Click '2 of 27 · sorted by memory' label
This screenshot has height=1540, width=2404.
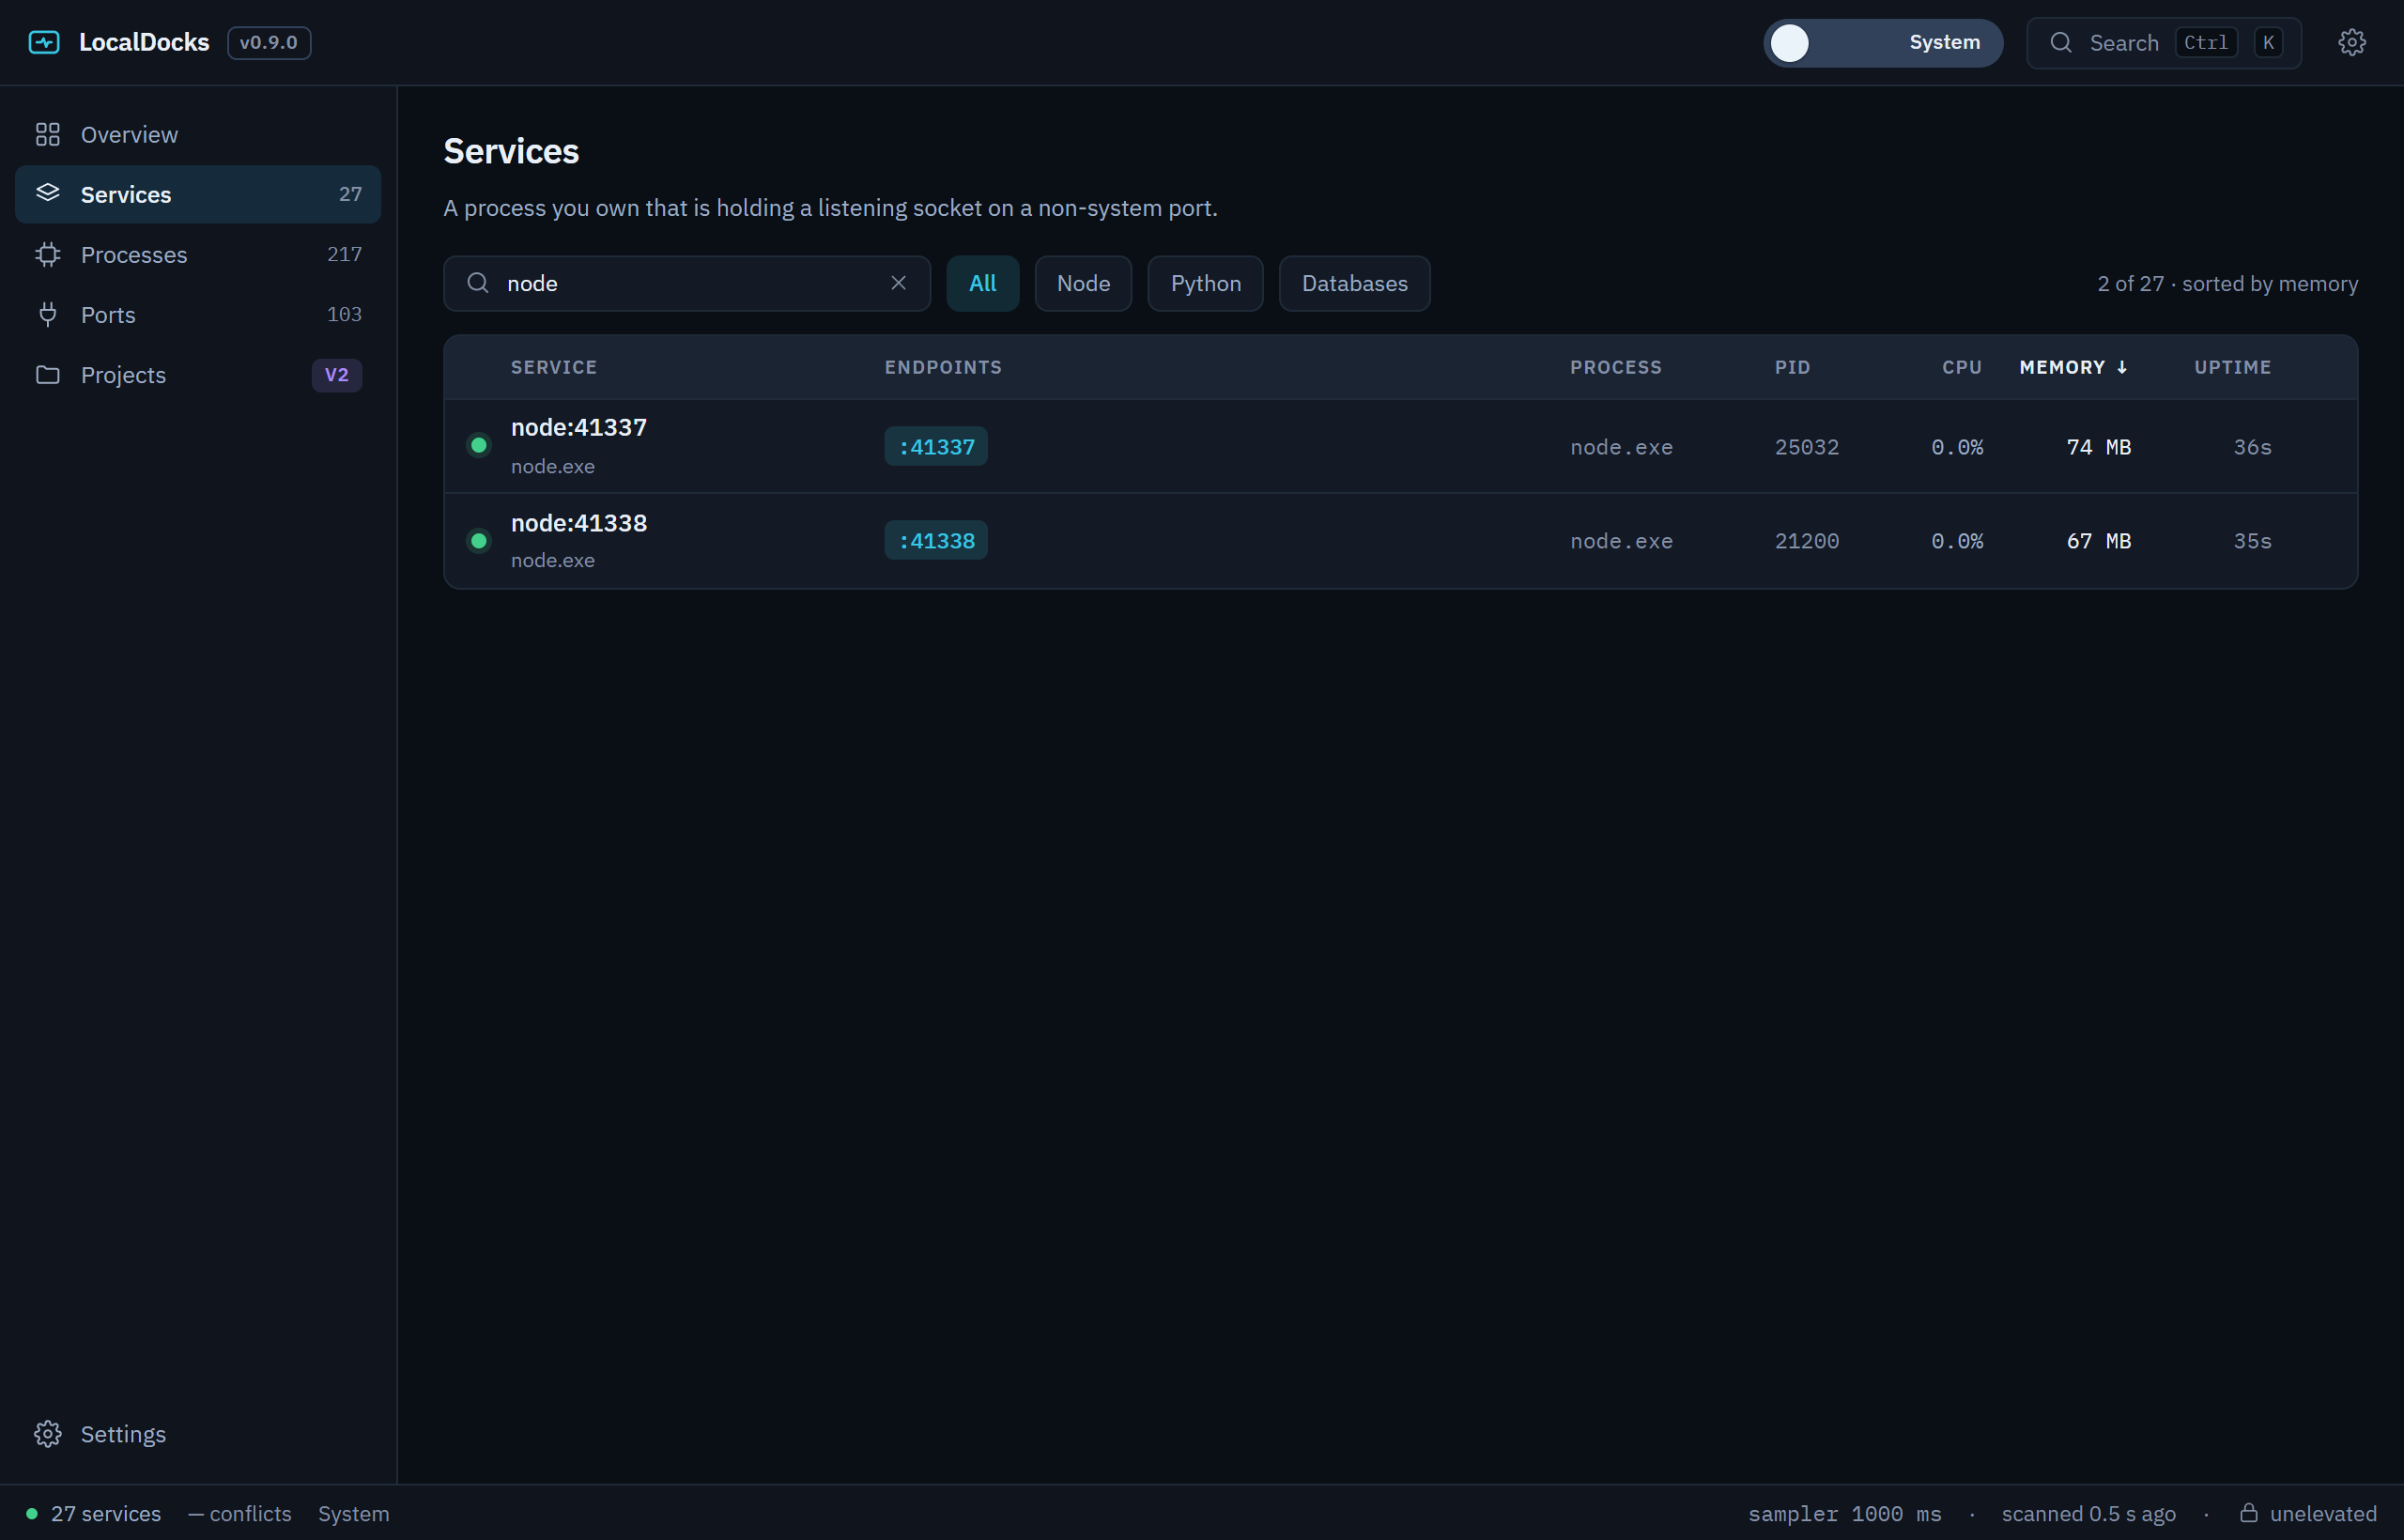[x=2227, y=283]
